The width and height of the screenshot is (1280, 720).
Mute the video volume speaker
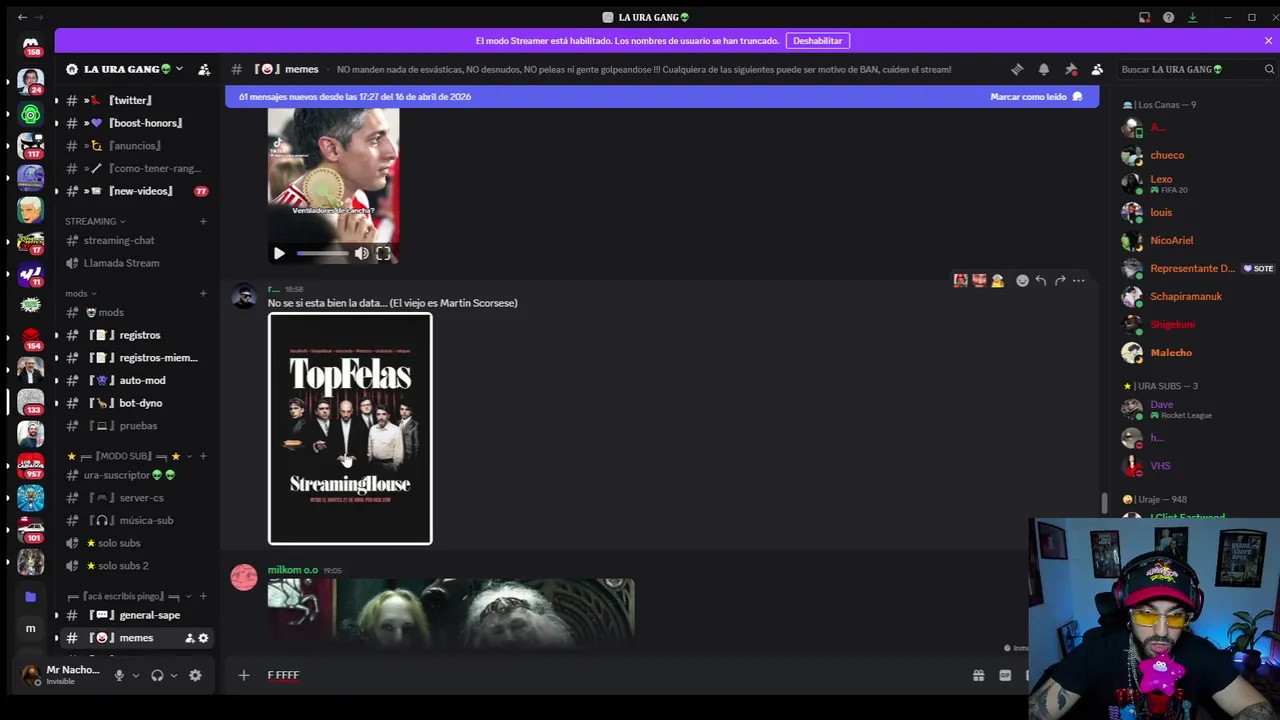(361, 254)
